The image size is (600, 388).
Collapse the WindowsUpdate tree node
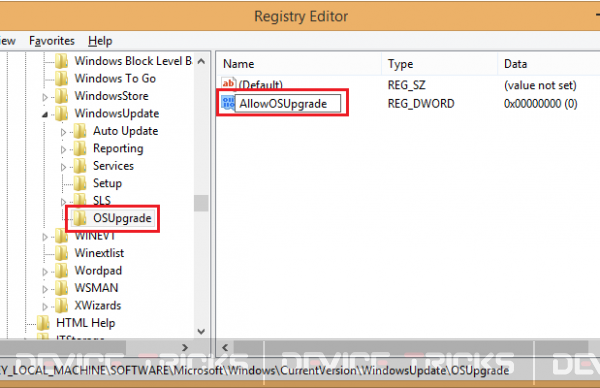[x=45, y=114]
